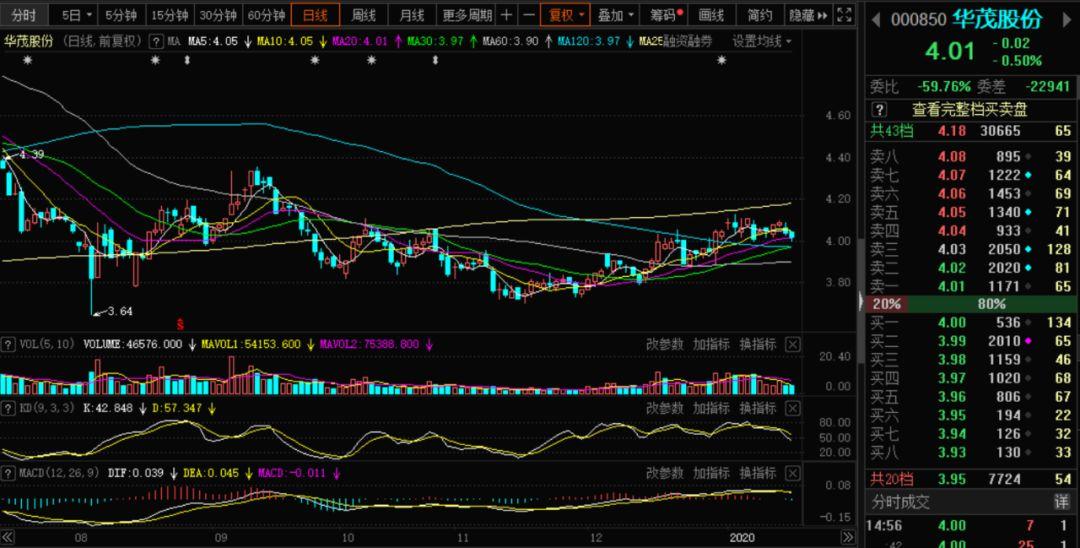Image resolution: width=1080 pixels, height=548 pixels.
Task: Select the 买八 price 3.93
Action: pos(952,452)
